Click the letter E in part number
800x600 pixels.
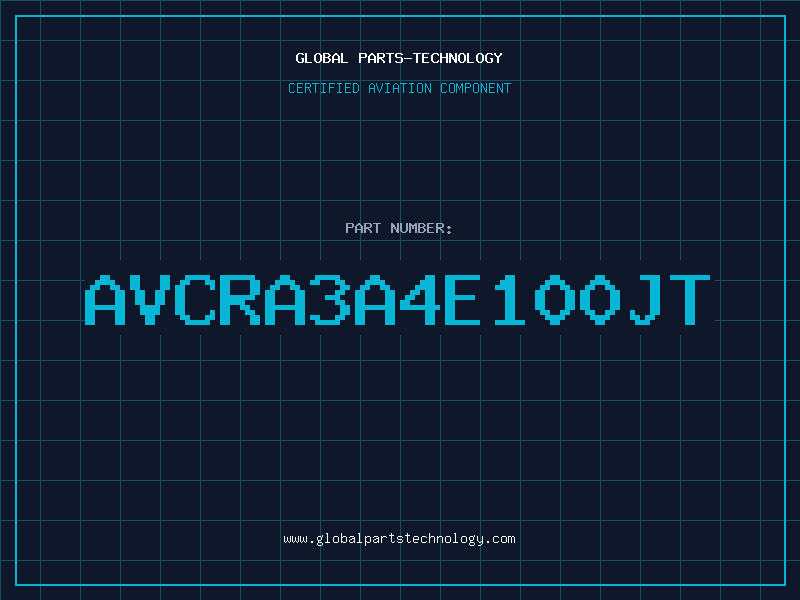pos(466,300)
